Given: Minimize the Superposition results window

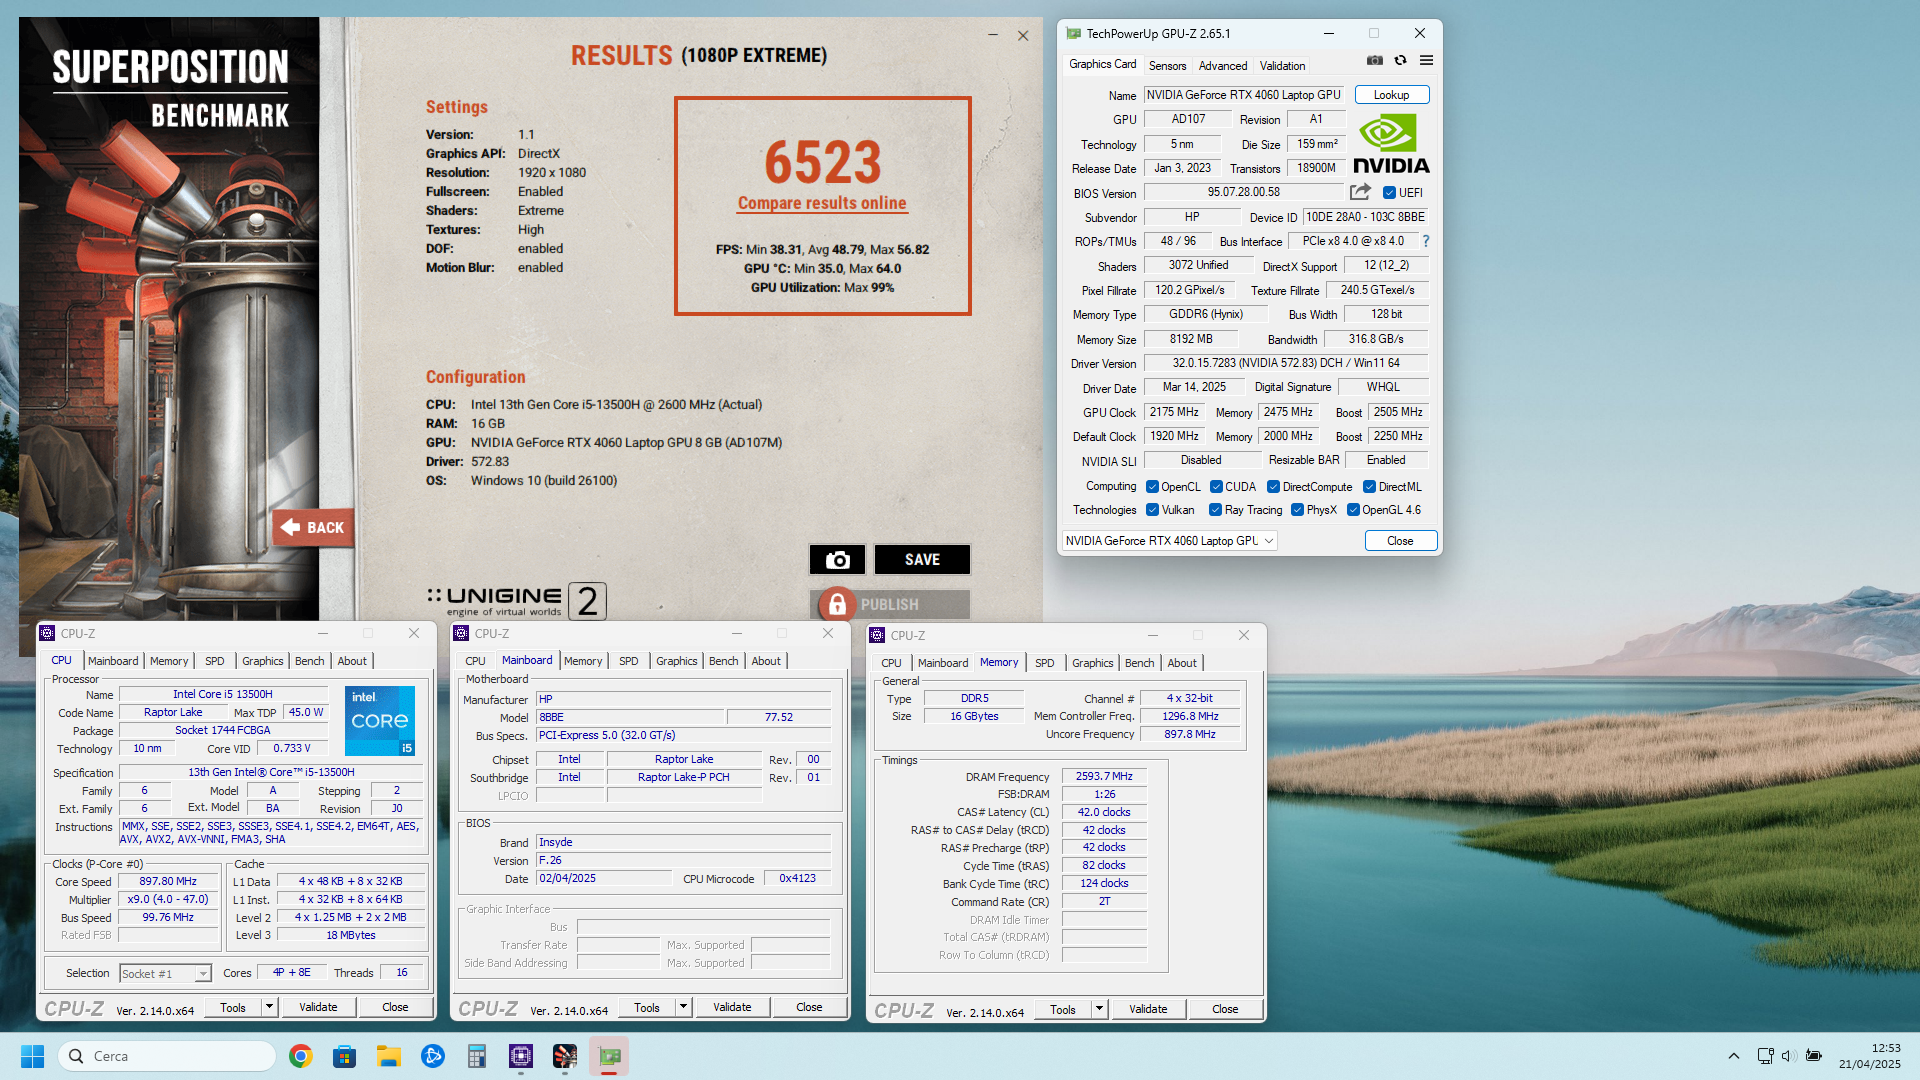Looking at the screenshot, I should click(993, 35).
